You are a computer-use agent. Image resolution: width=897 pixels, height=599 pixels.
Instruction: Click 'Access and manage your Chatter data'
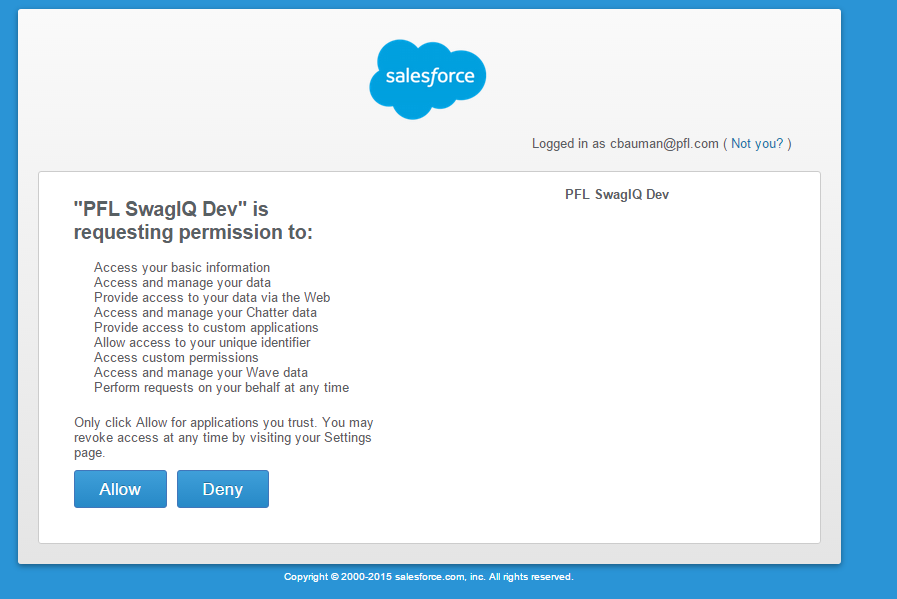[x=205, y=312]
